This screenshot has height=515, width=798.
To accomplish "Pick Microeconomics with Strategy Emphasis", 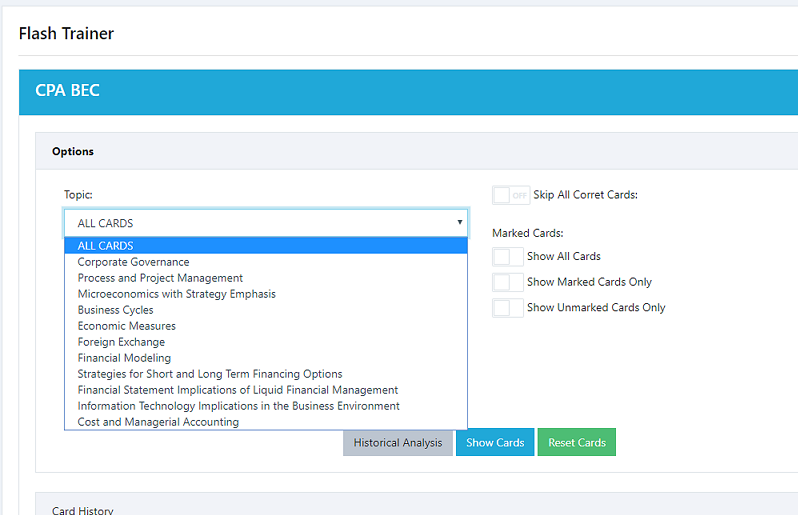I will pyautogui.click(x=266, y=294).
